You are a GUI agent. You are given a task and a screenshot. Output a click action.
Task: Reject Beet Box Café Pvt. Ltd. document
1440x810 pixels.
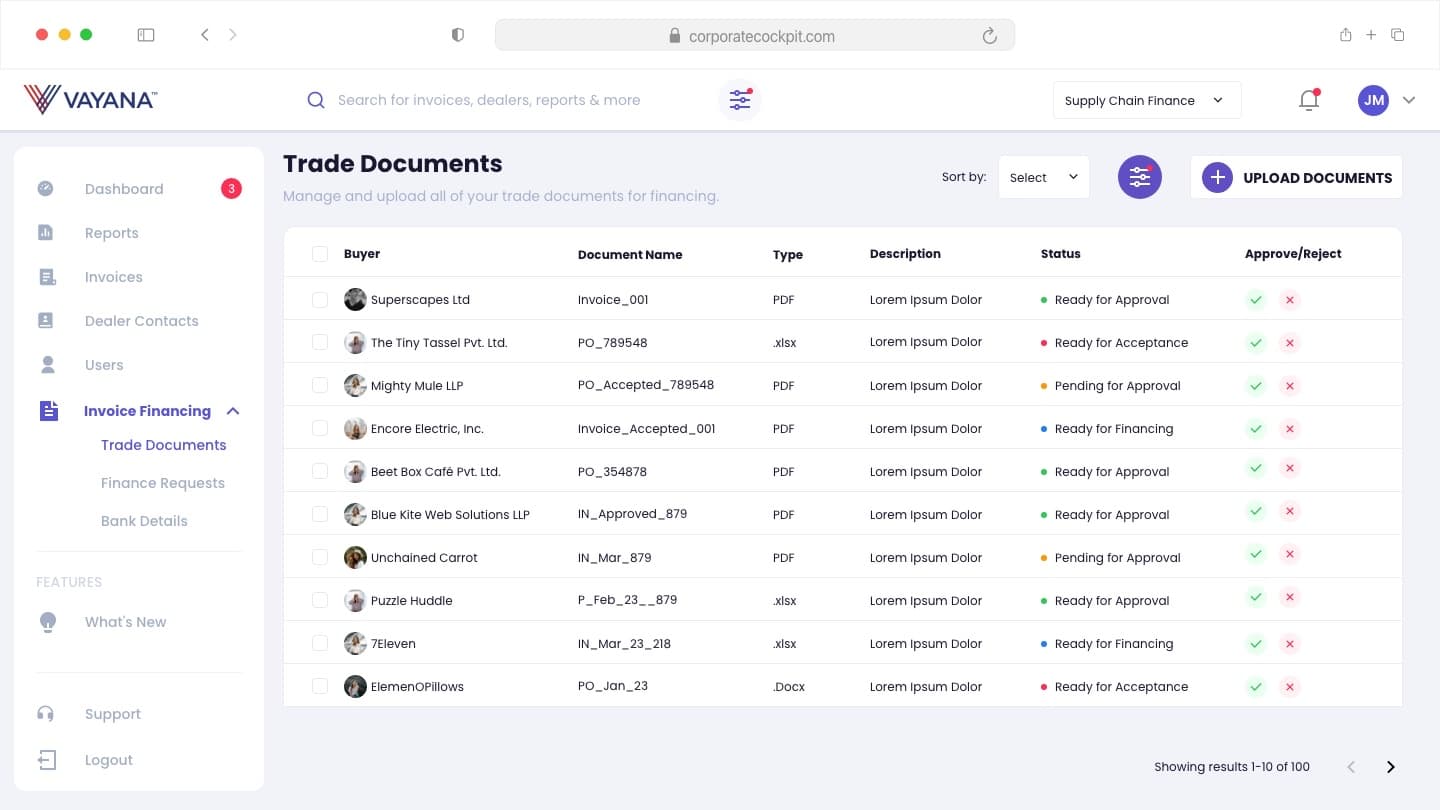click(x=1290, y=468)
